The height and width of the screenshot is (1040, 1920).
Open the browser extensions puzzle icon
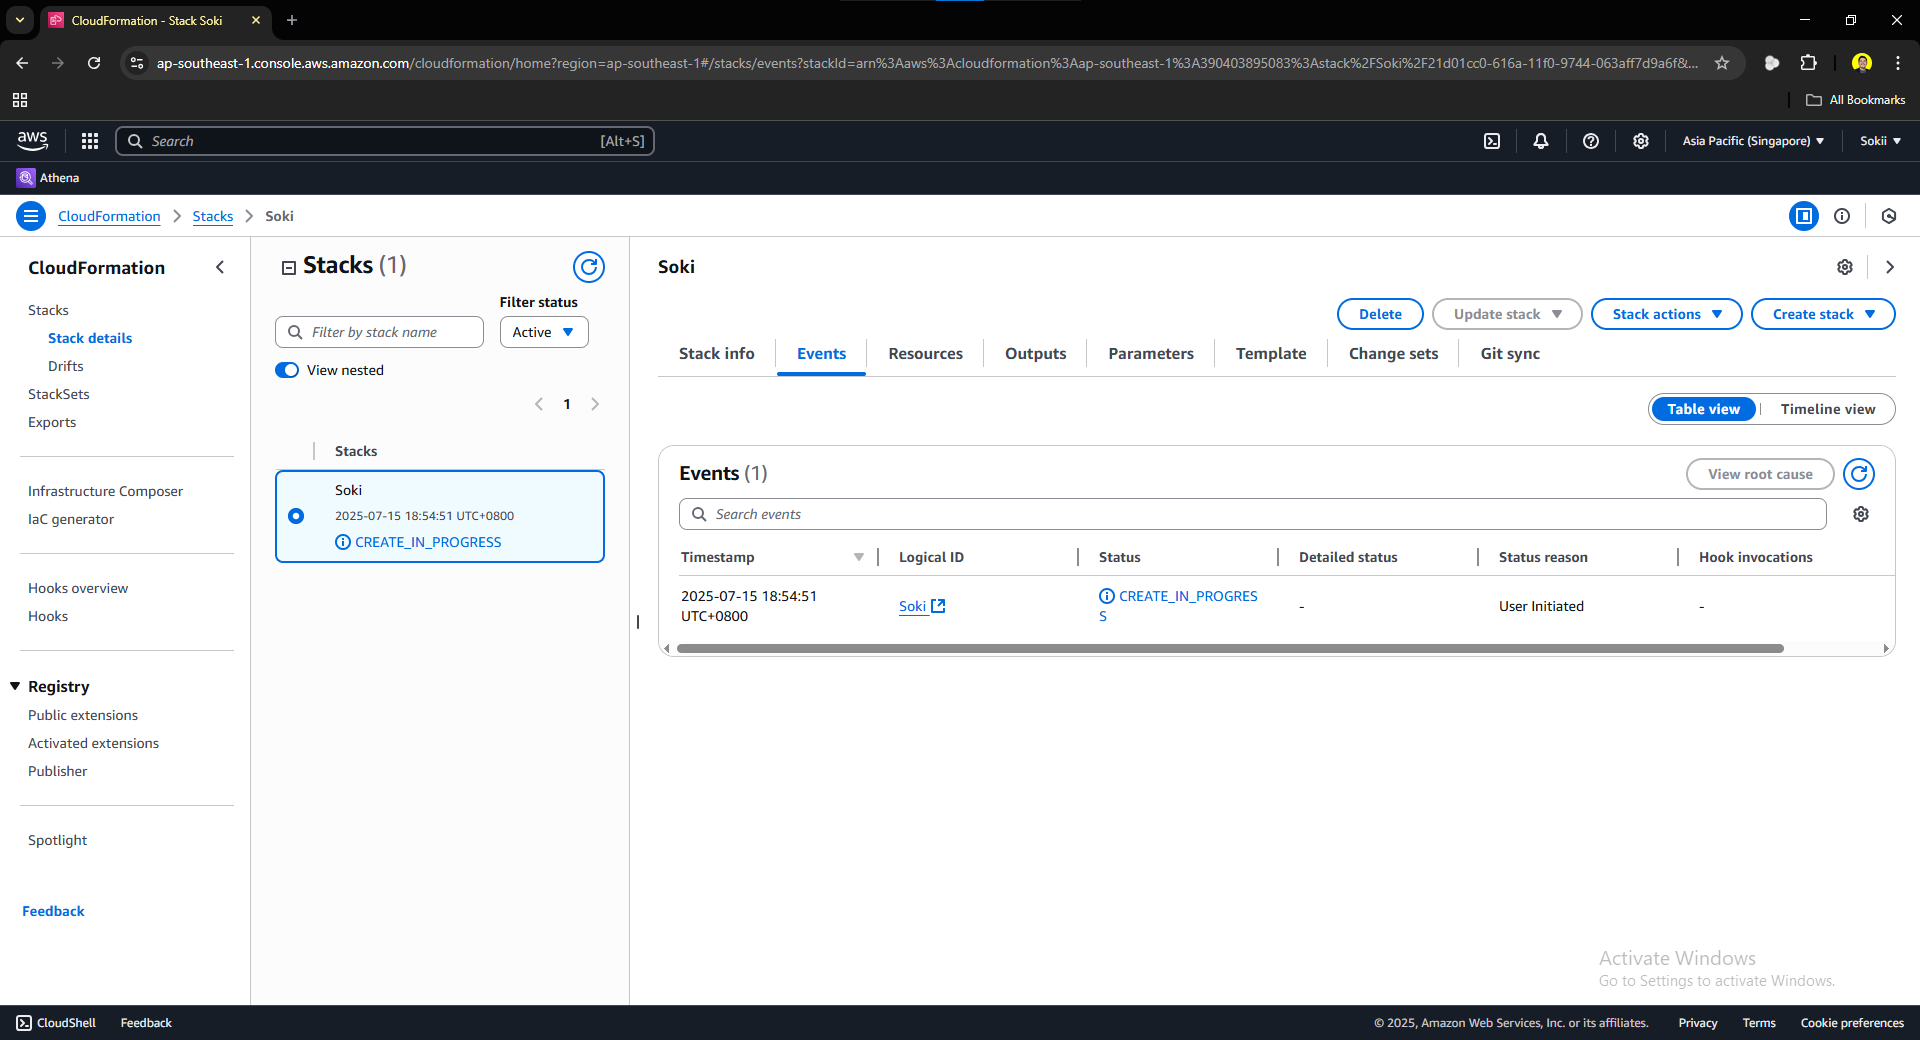click(1808, 63)
